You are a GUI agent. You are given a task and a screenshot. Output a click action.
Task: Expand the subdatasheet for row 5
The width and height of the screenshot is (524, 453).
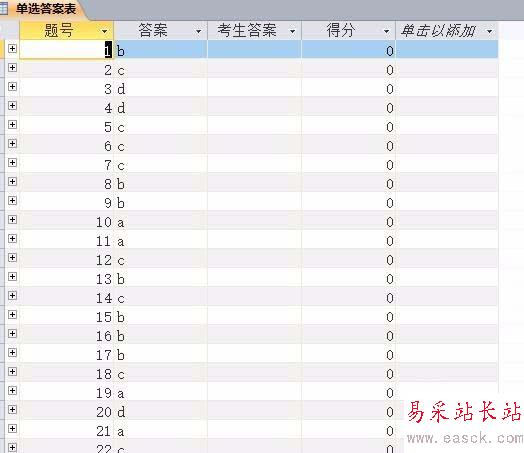(12, 125)
